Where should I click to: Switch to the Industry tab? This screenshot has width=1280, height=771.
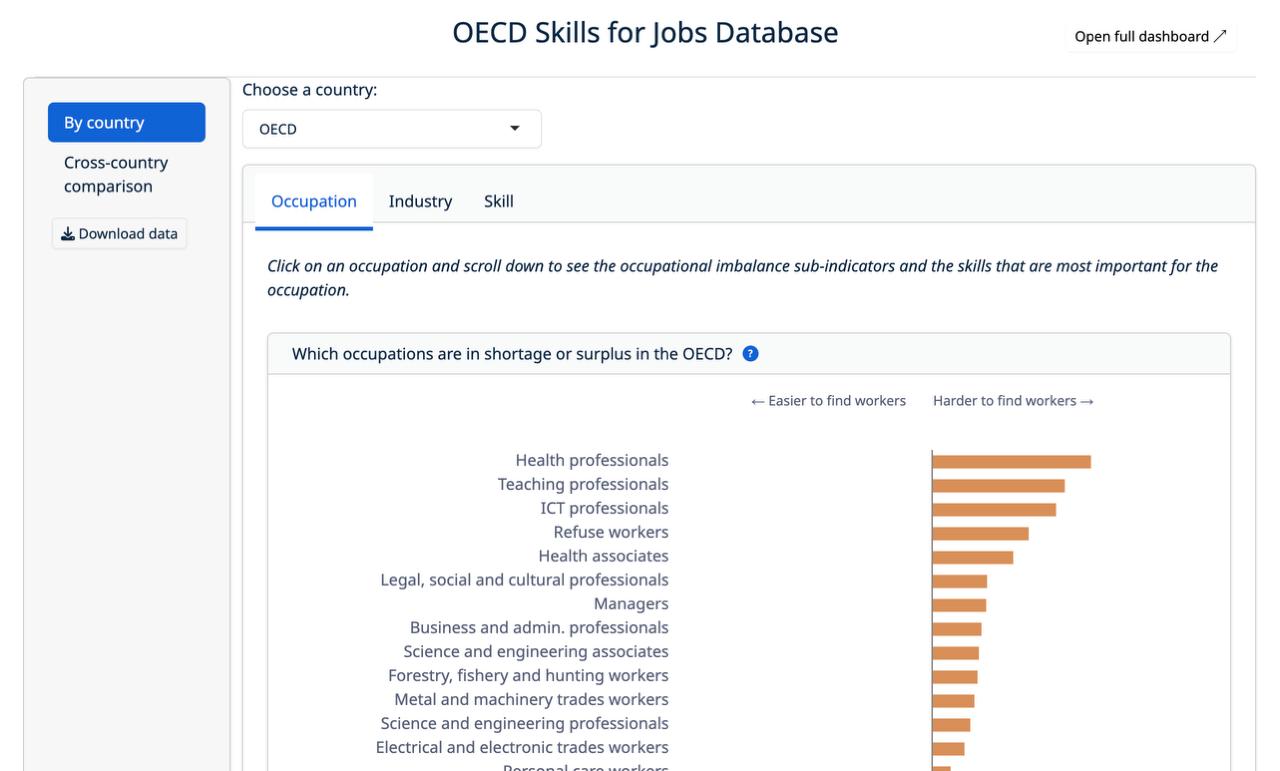coord(420,201)
